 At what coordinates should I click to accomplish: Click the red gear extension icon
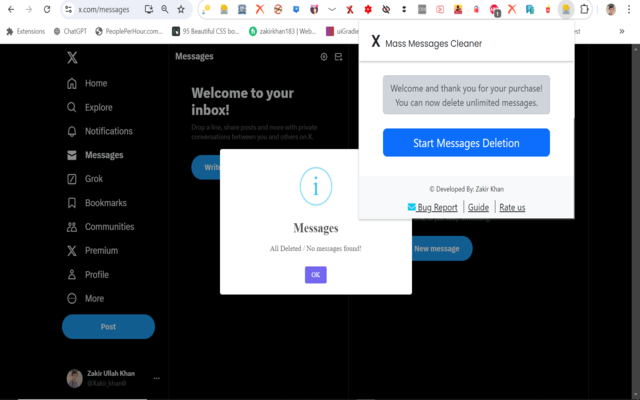point(368,9)
